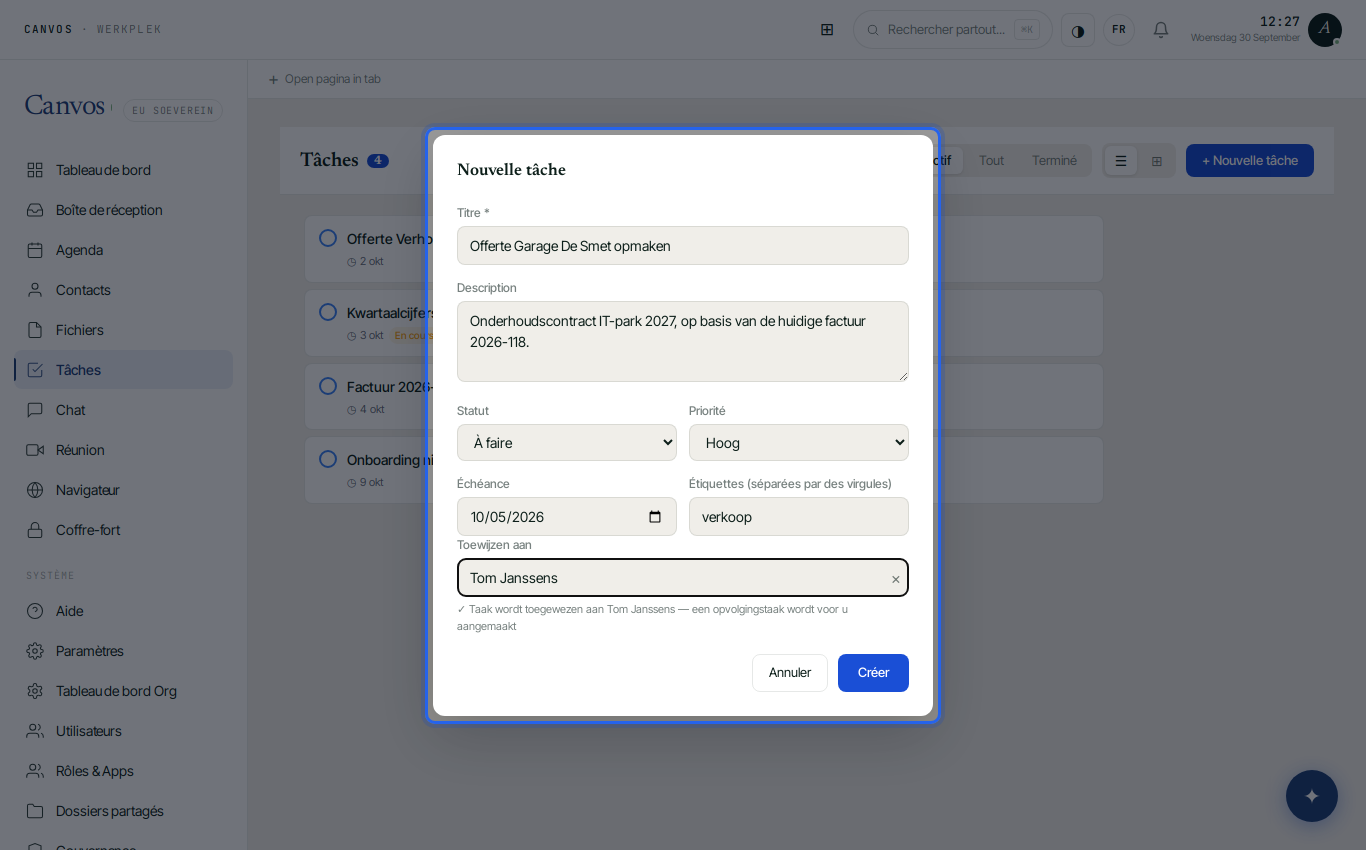Switch to grid view icon
Viewport: 1366px width, 850px height.
click(1157, 161)
